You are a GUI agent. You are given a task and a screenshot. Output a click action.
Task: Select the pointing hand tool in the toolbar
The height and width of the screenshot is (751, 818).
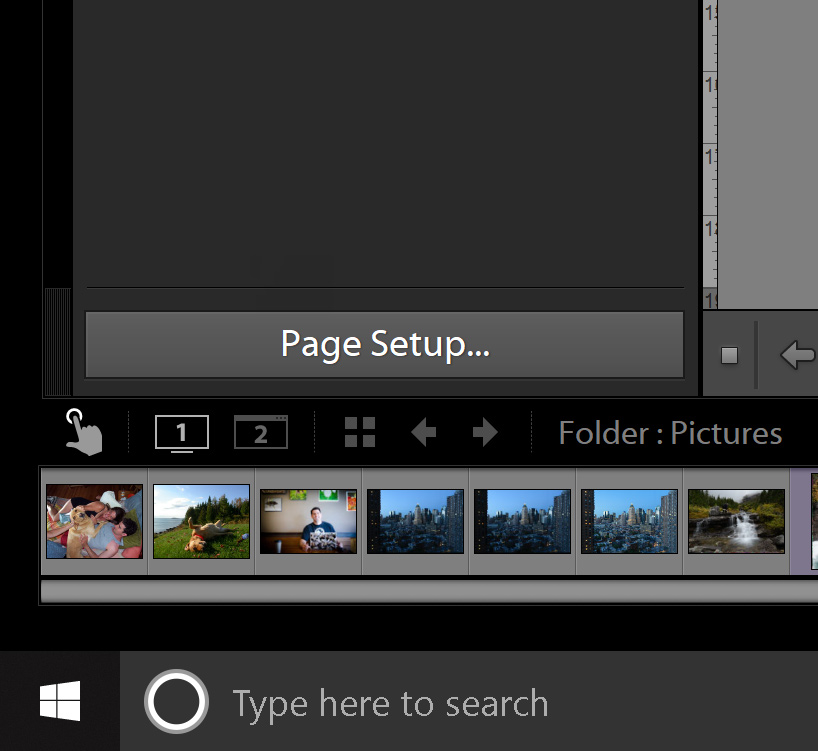click(x=83, y=432)
